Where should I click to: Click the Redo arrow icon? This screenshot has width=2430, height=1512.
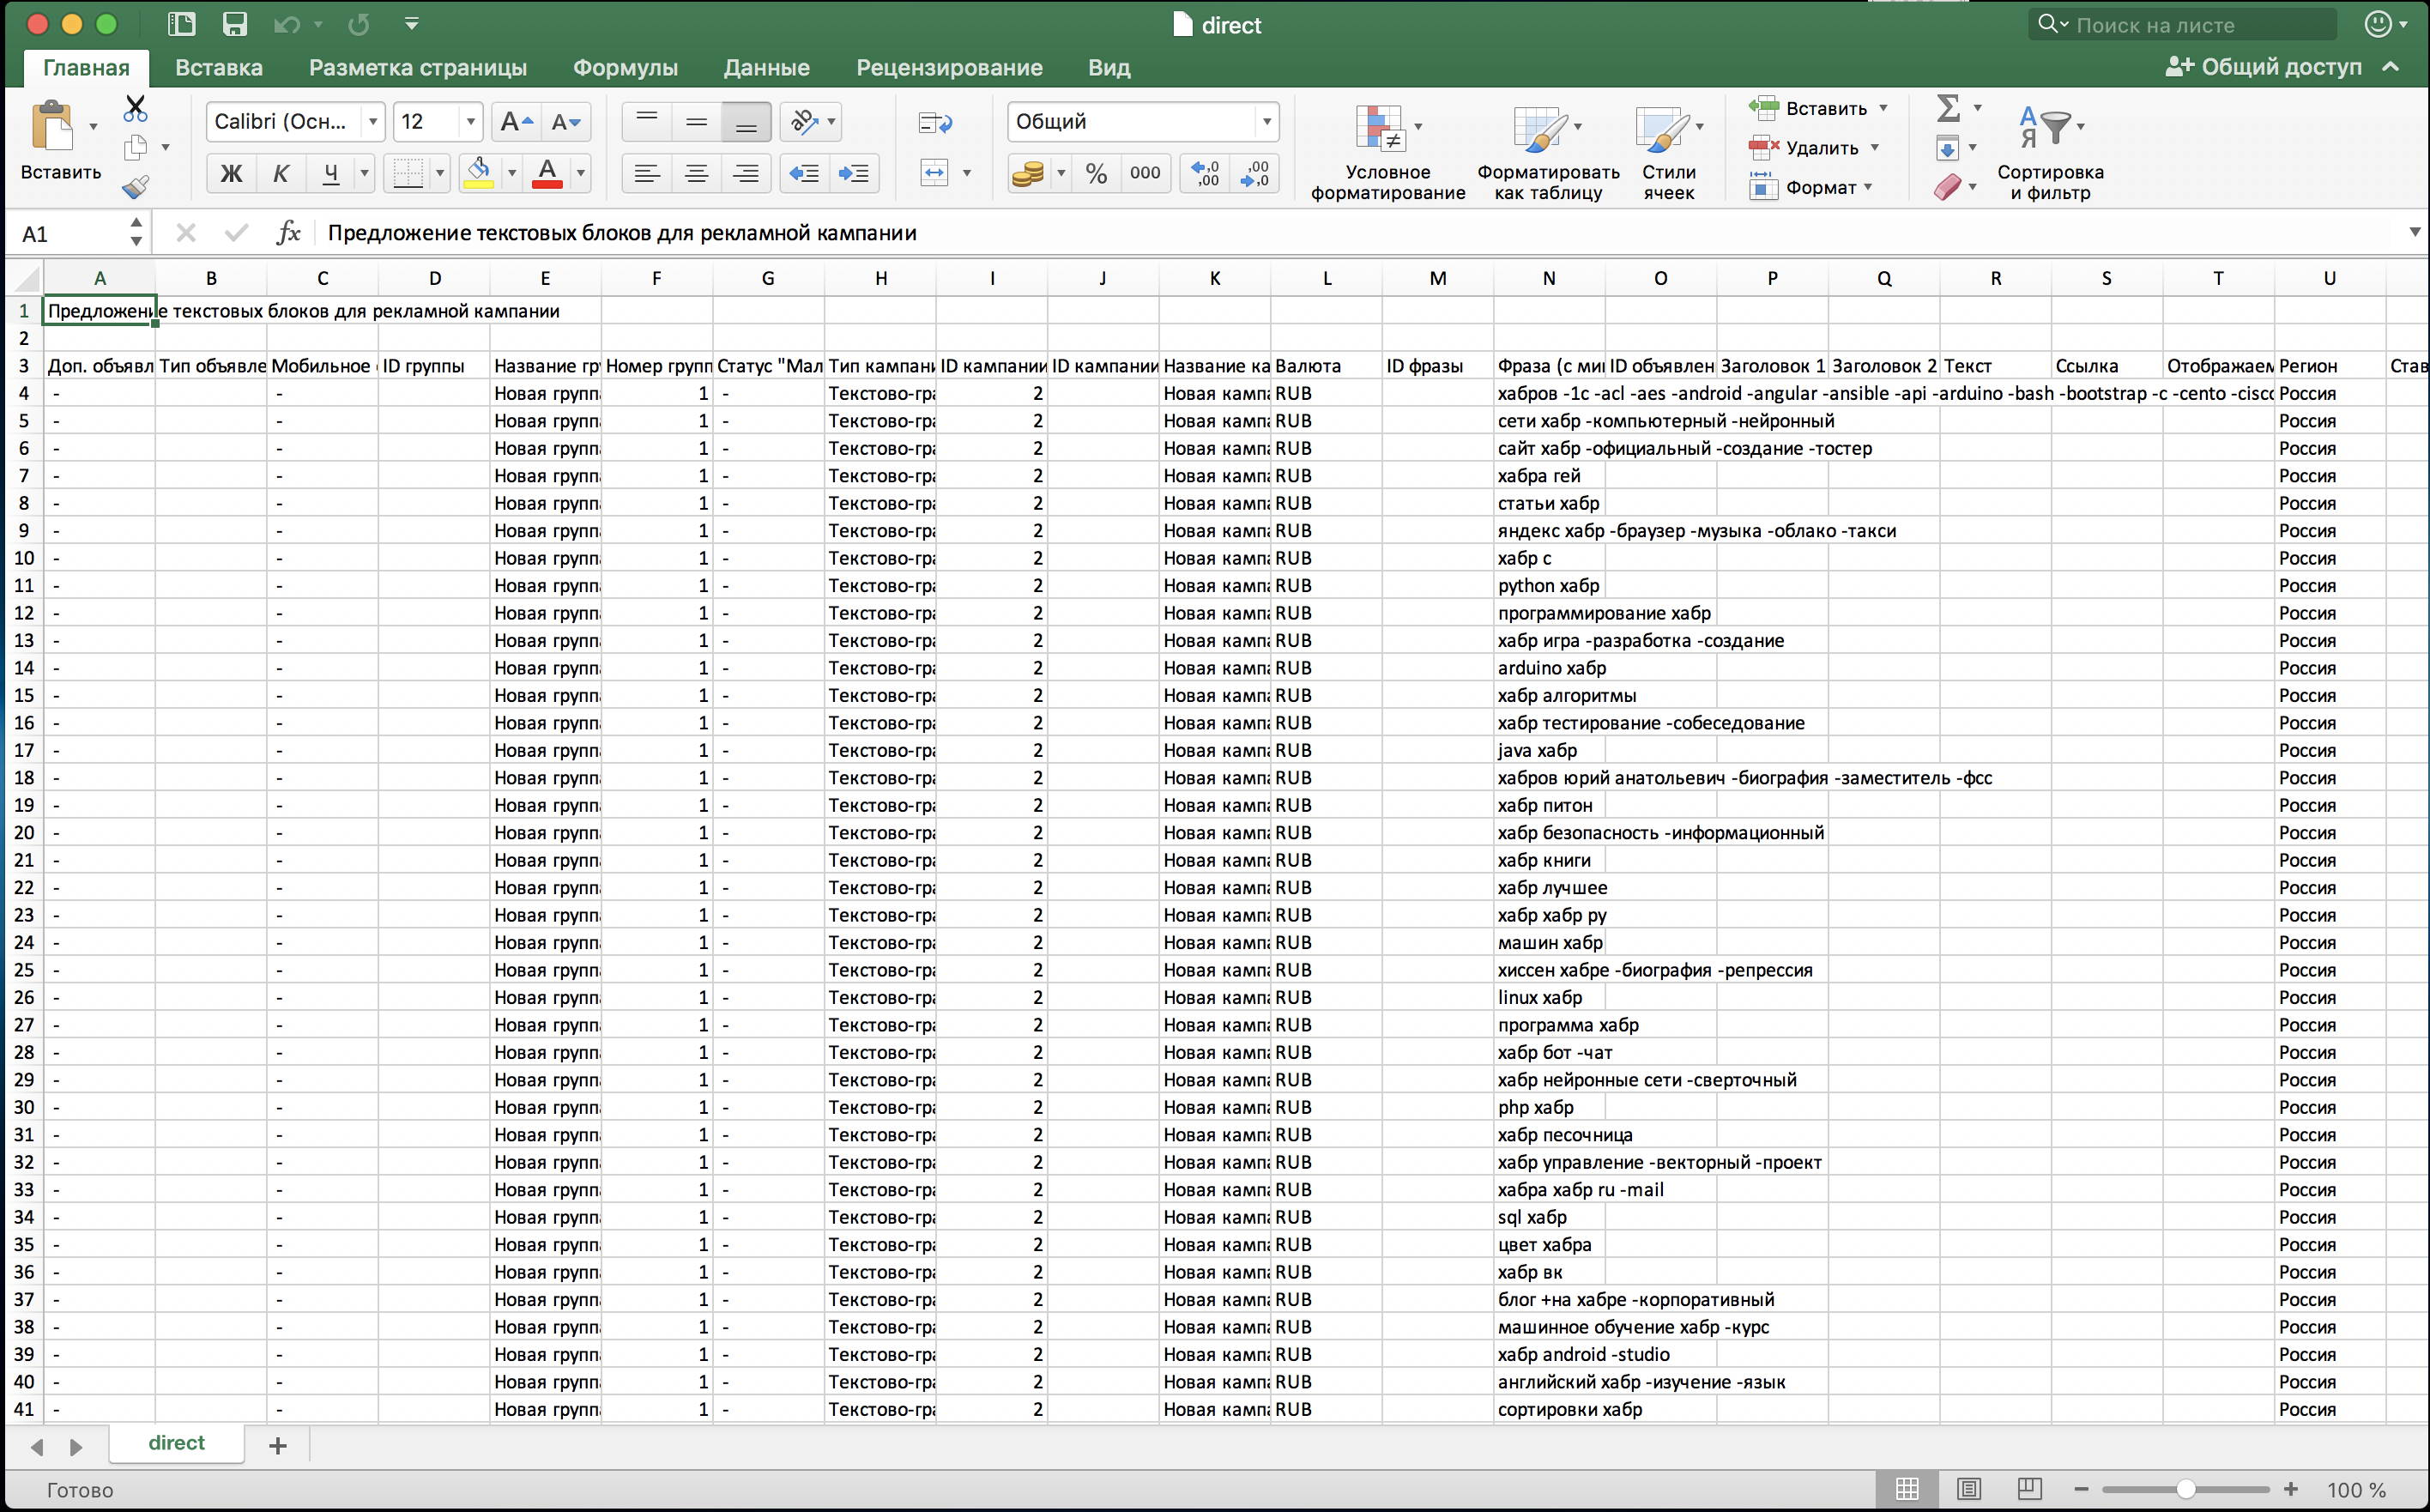(358, 24)
